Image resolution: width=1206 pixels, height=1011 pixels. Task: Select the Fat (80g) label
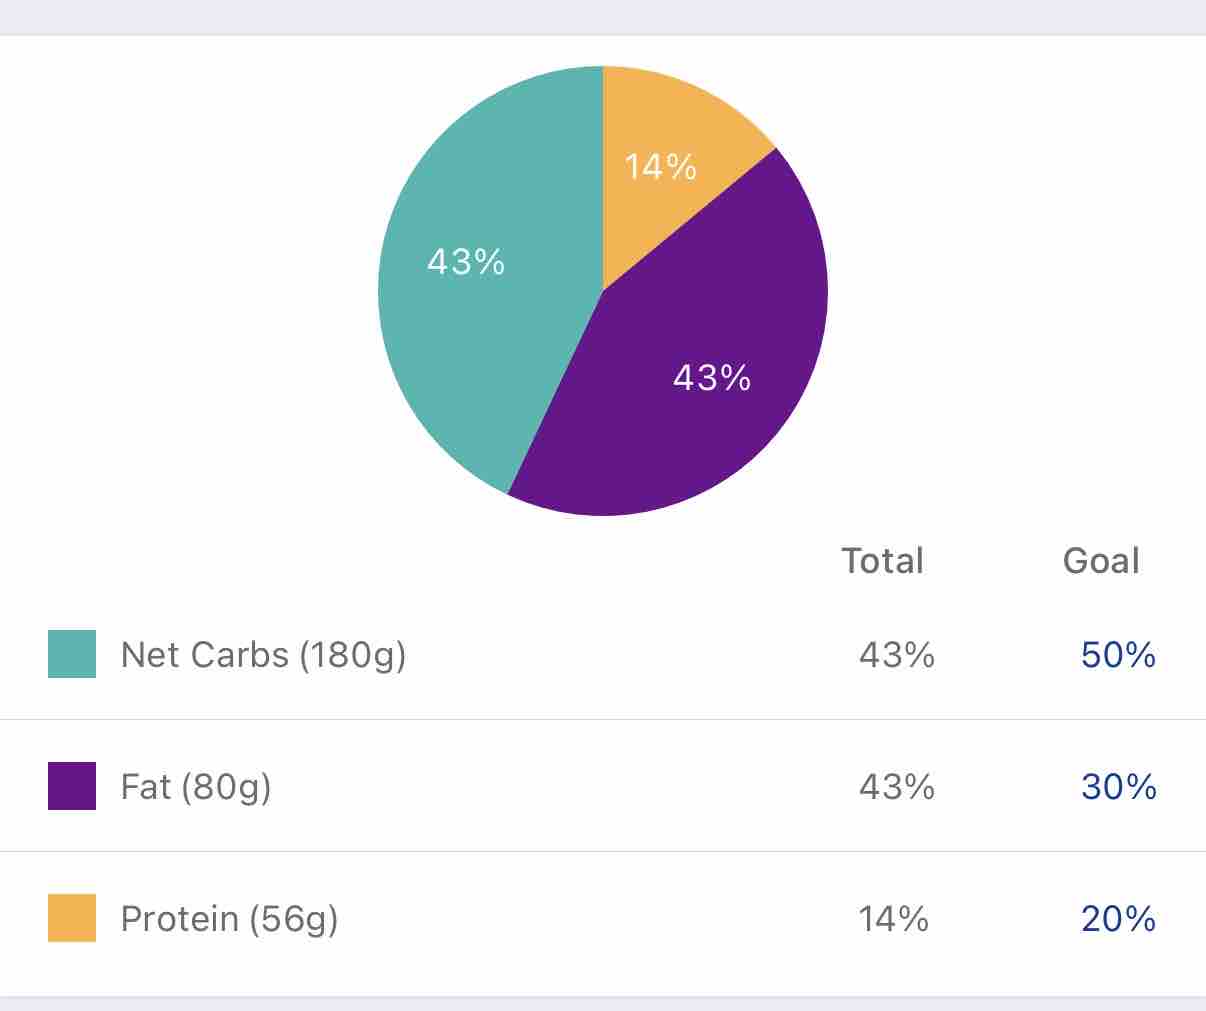[x=196, y=787]
